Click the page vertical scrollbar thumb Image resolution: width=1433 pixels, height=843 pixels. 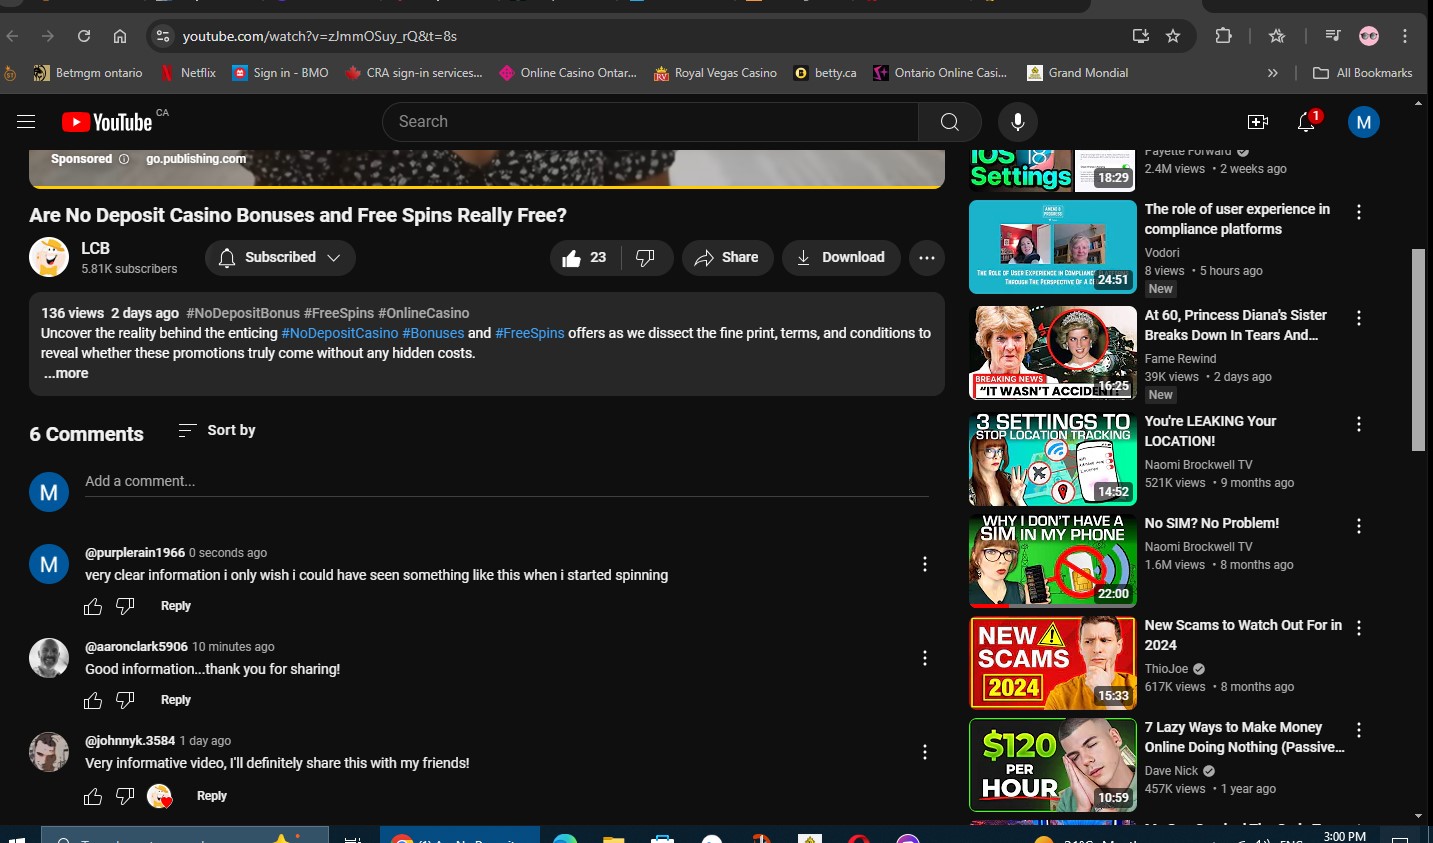[1418, 350]
